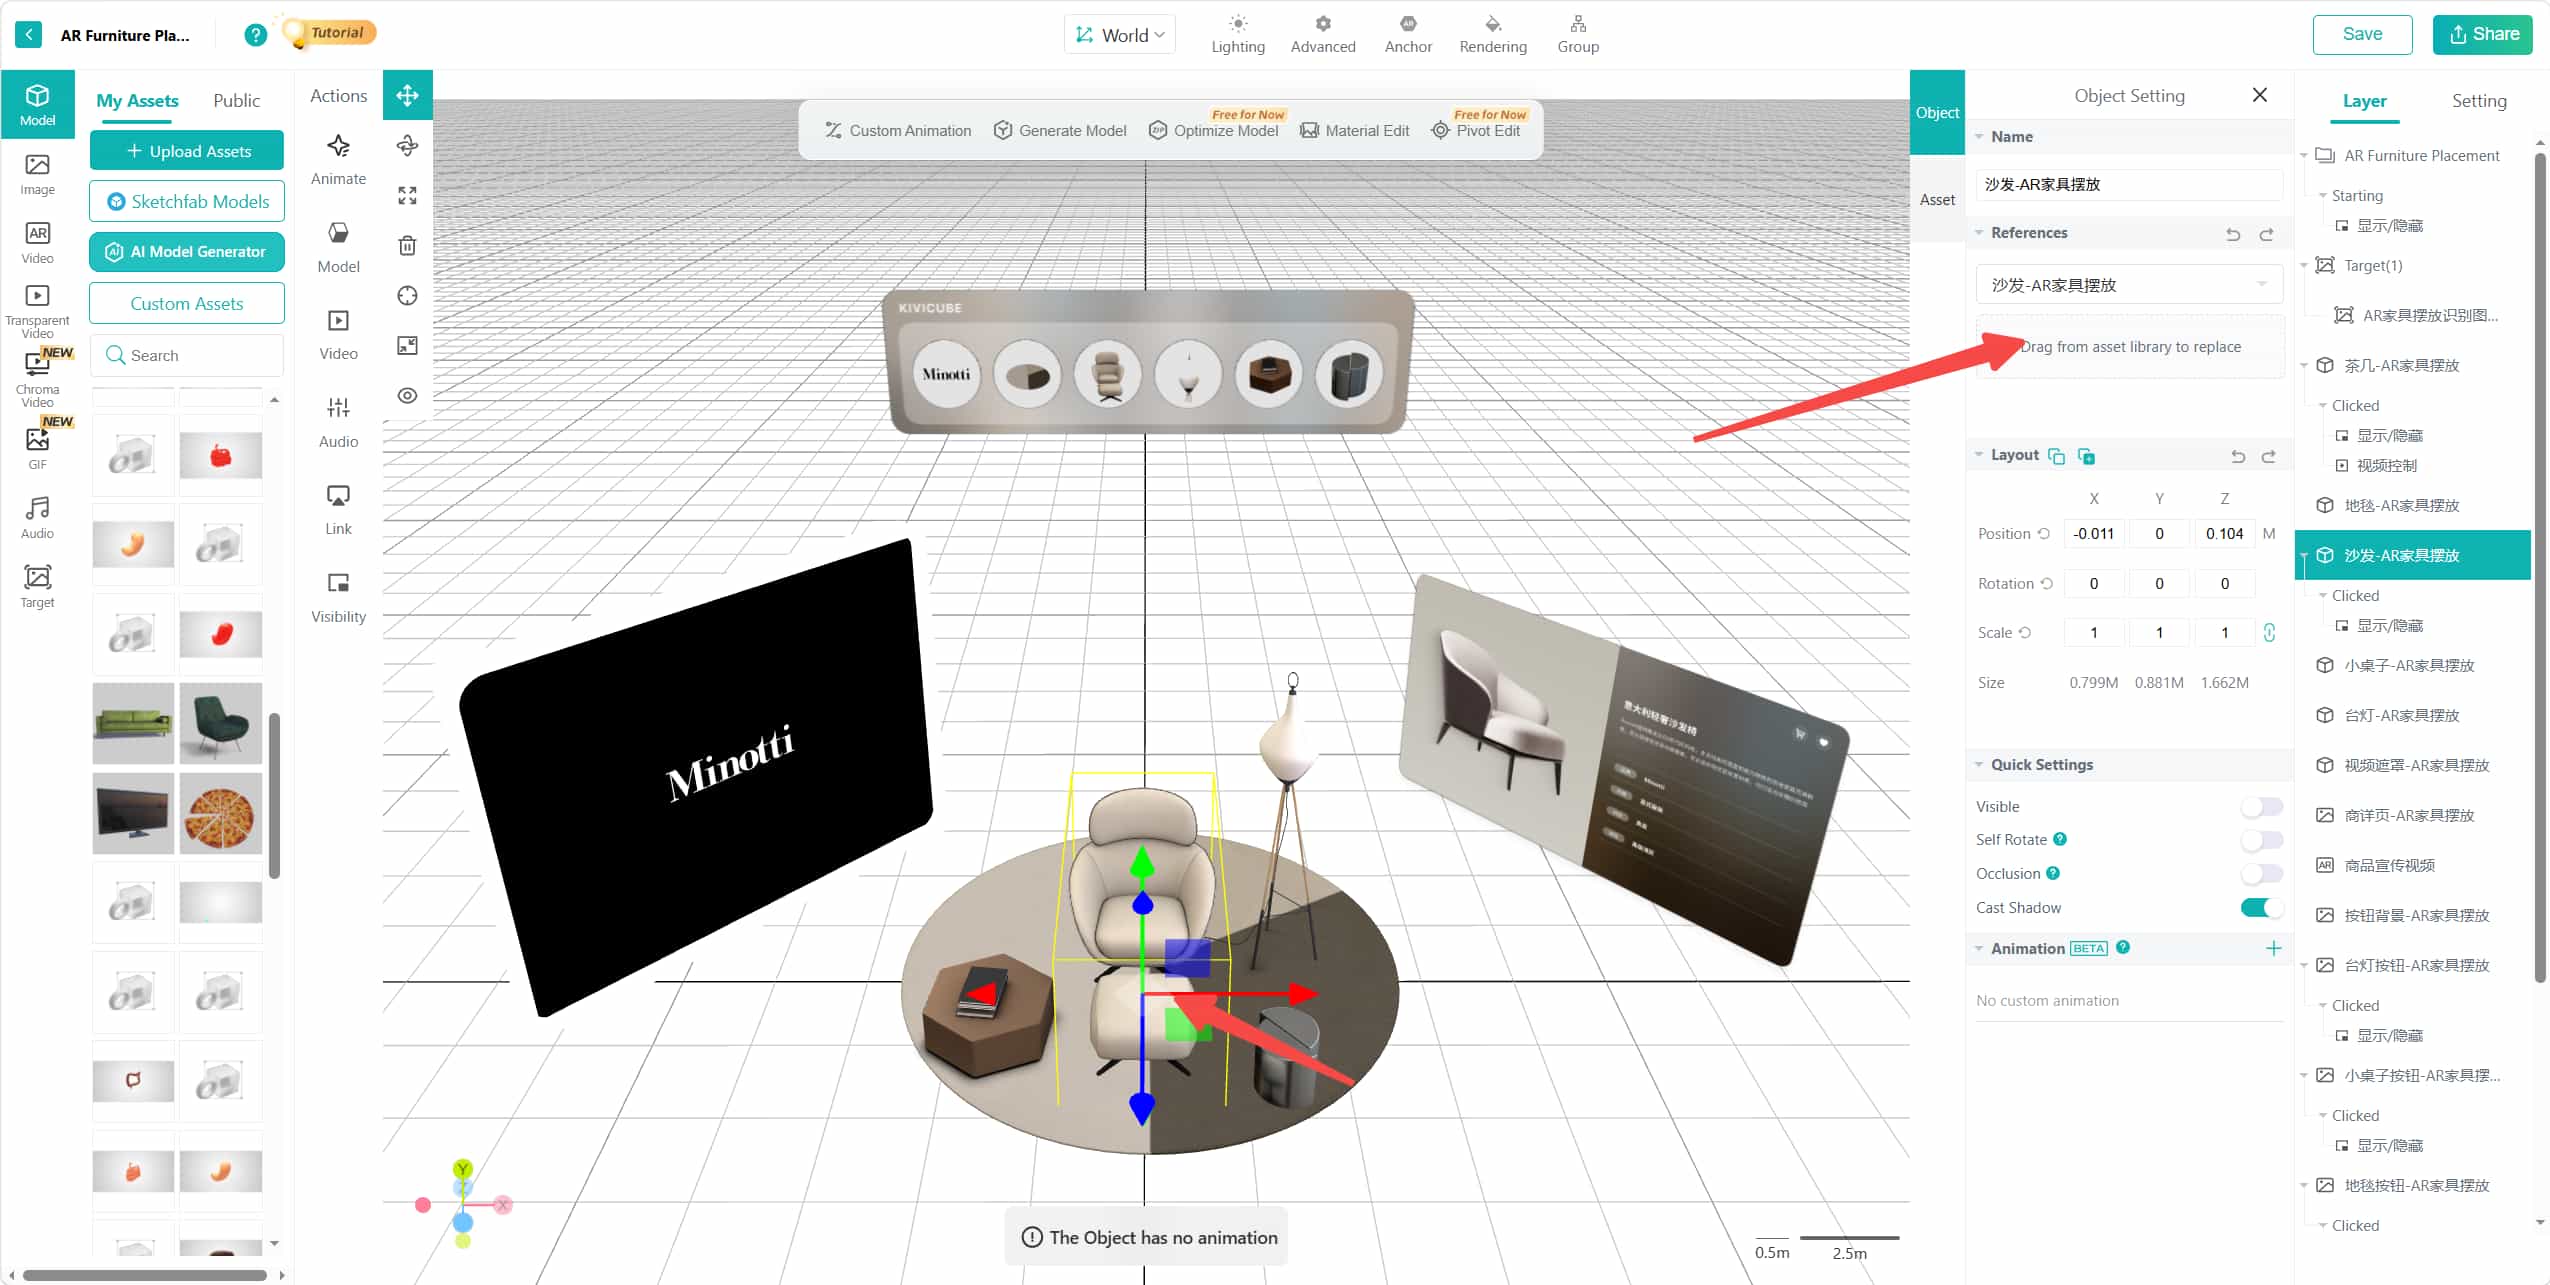
Task: Select the Scale gizmo tool
Action: (x=407, y=196)
